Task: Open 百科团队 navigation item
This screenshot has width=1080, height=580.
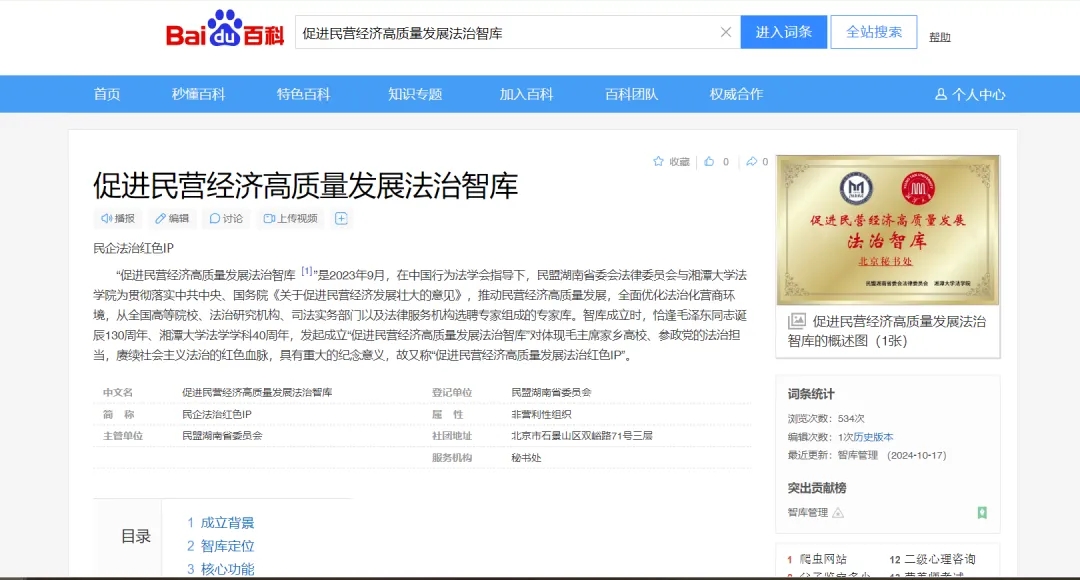Action: (631, 94)
